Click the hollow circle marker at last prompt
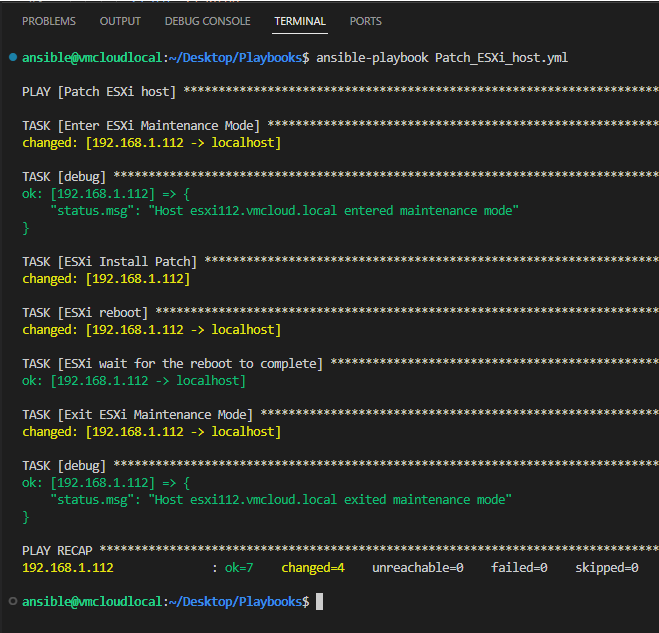The width and height of the screenshot is (659, 633). tap(11, 601)
